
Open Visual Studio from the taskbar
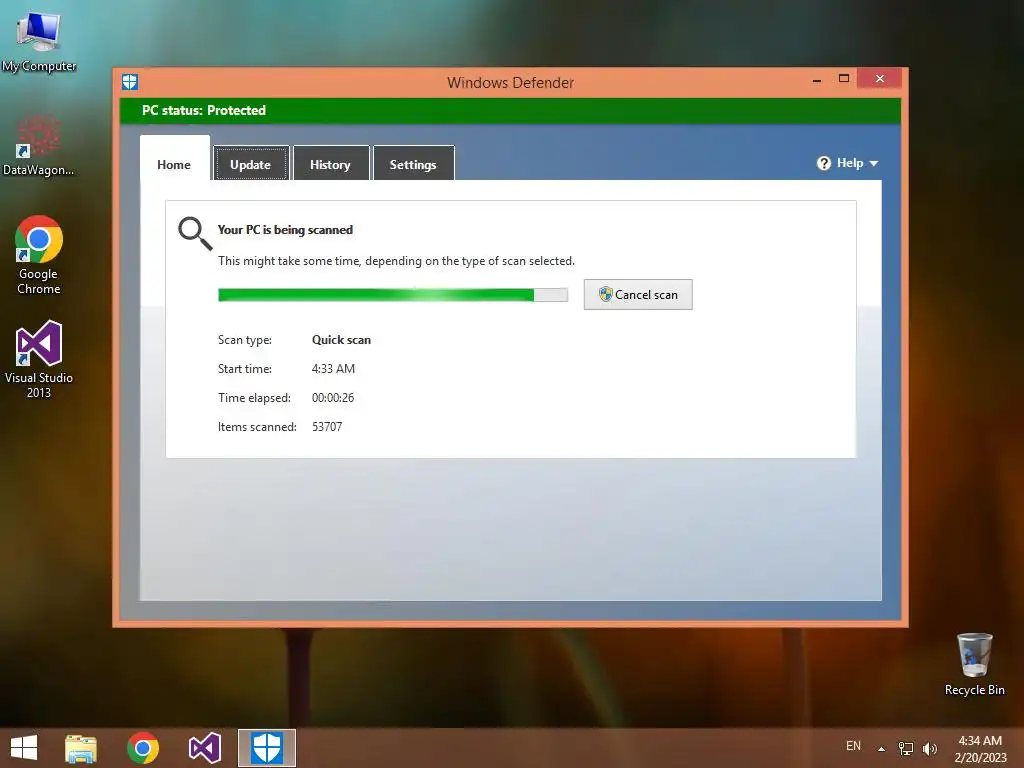coord(204,748)
